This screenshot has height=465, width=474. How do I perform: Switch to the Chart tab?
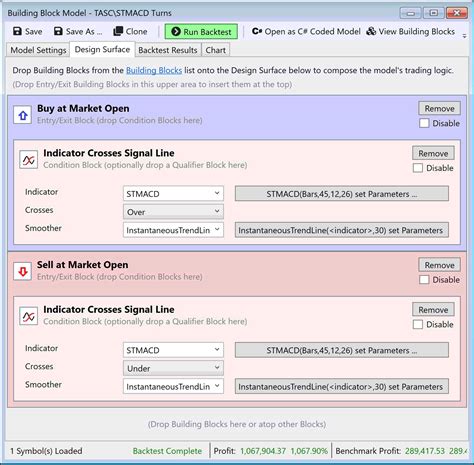click(215, 50)
